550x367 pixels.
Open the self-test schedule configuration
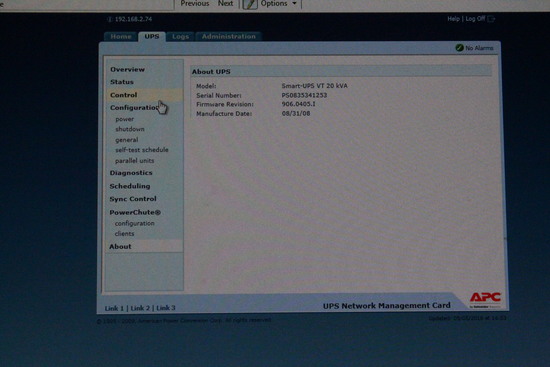pyautogui.click(x=142, y=150)
